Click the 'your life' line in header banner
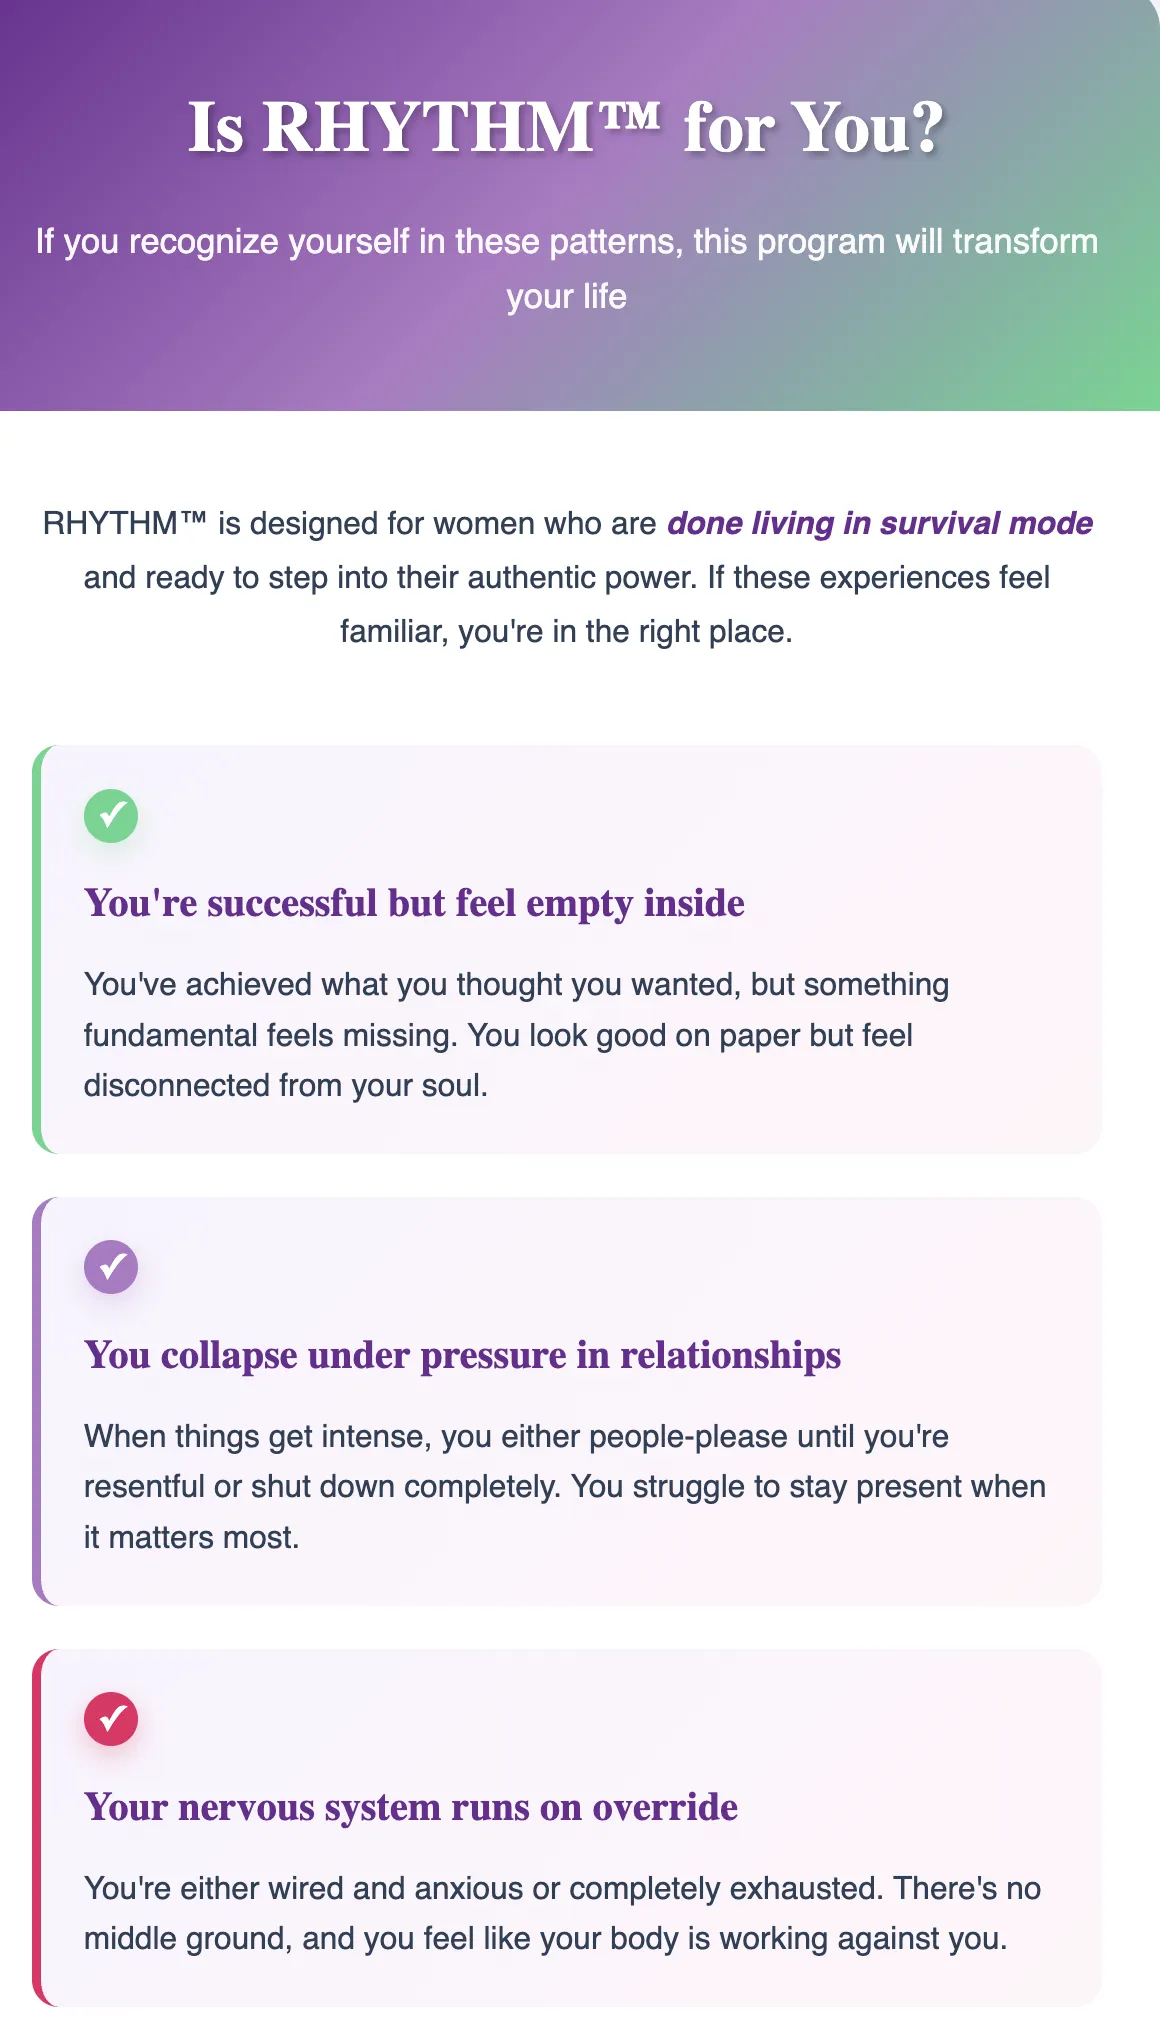The height and width of the screenshot is (2030, 1160). pos(566,297)
